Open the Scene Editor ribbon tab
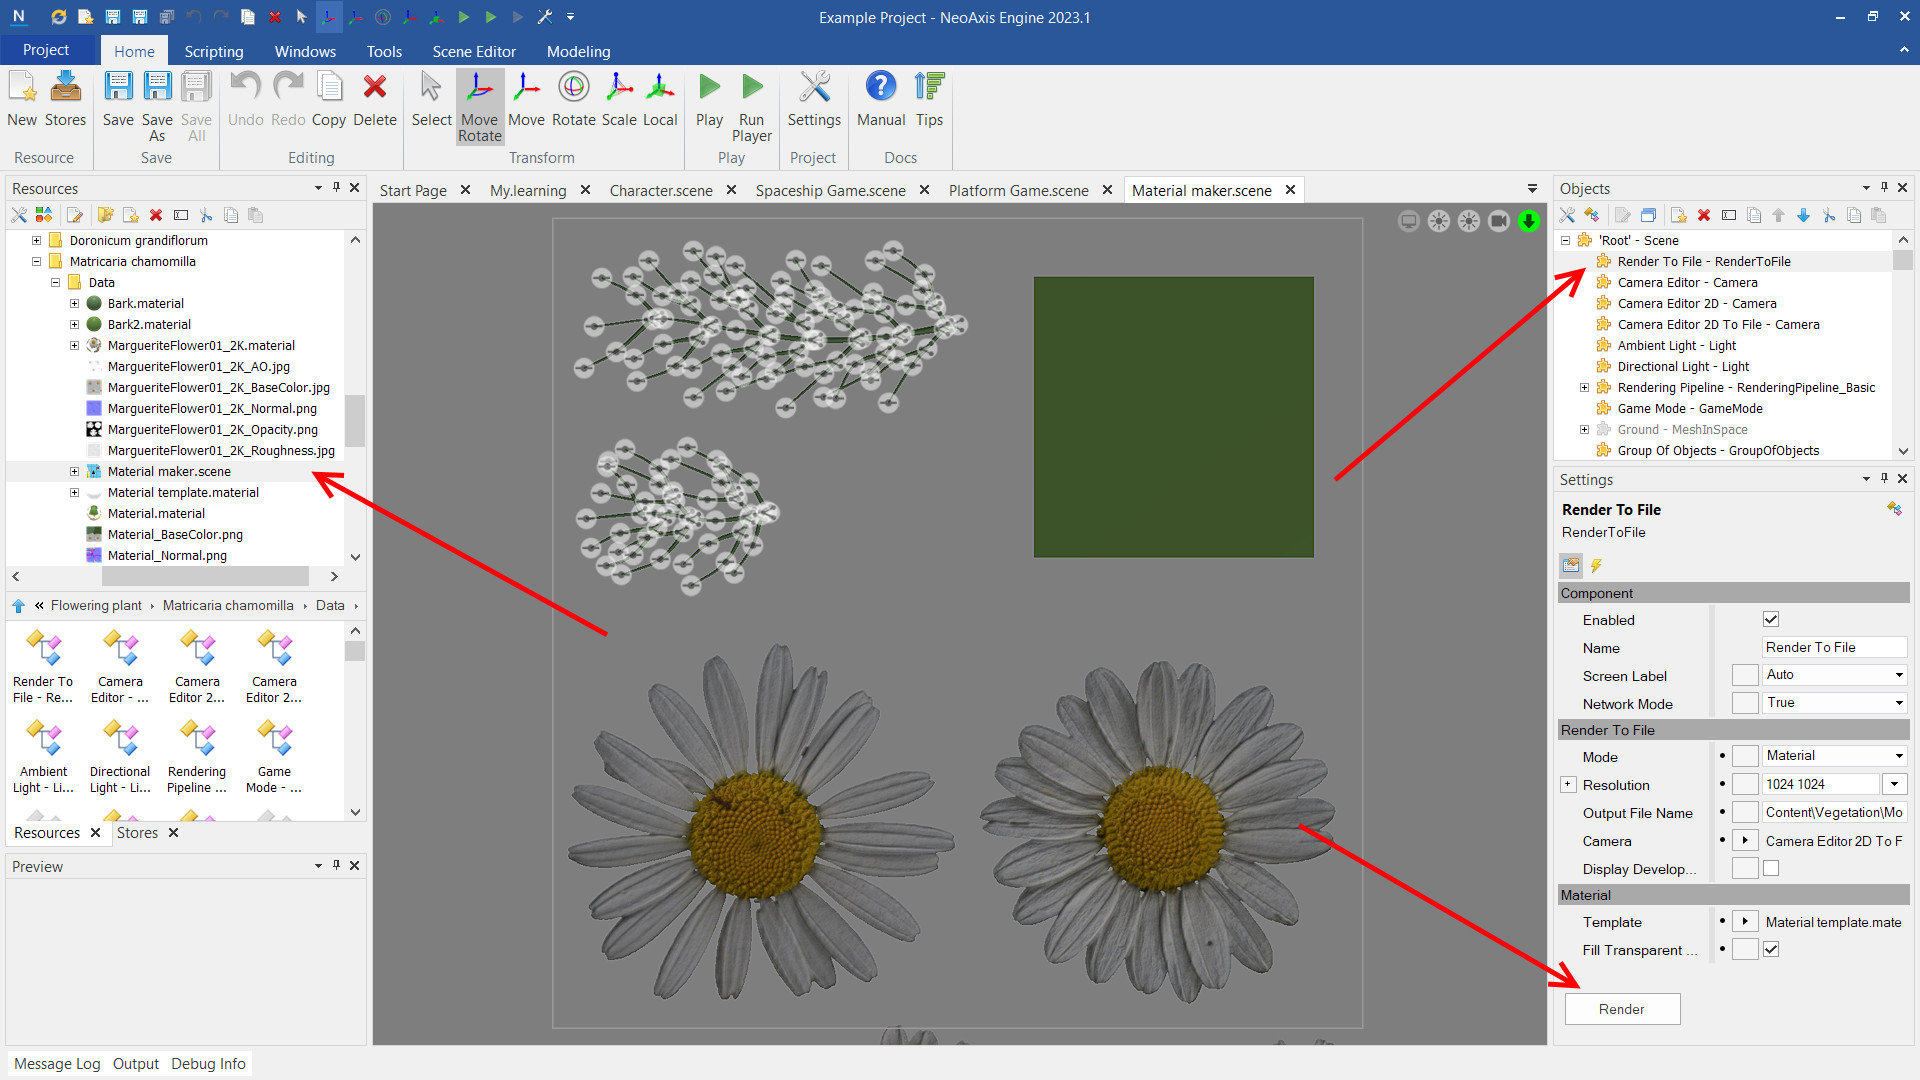Image resolution: width=1920 pixels, height=1080 pixels. coord(474,51)
